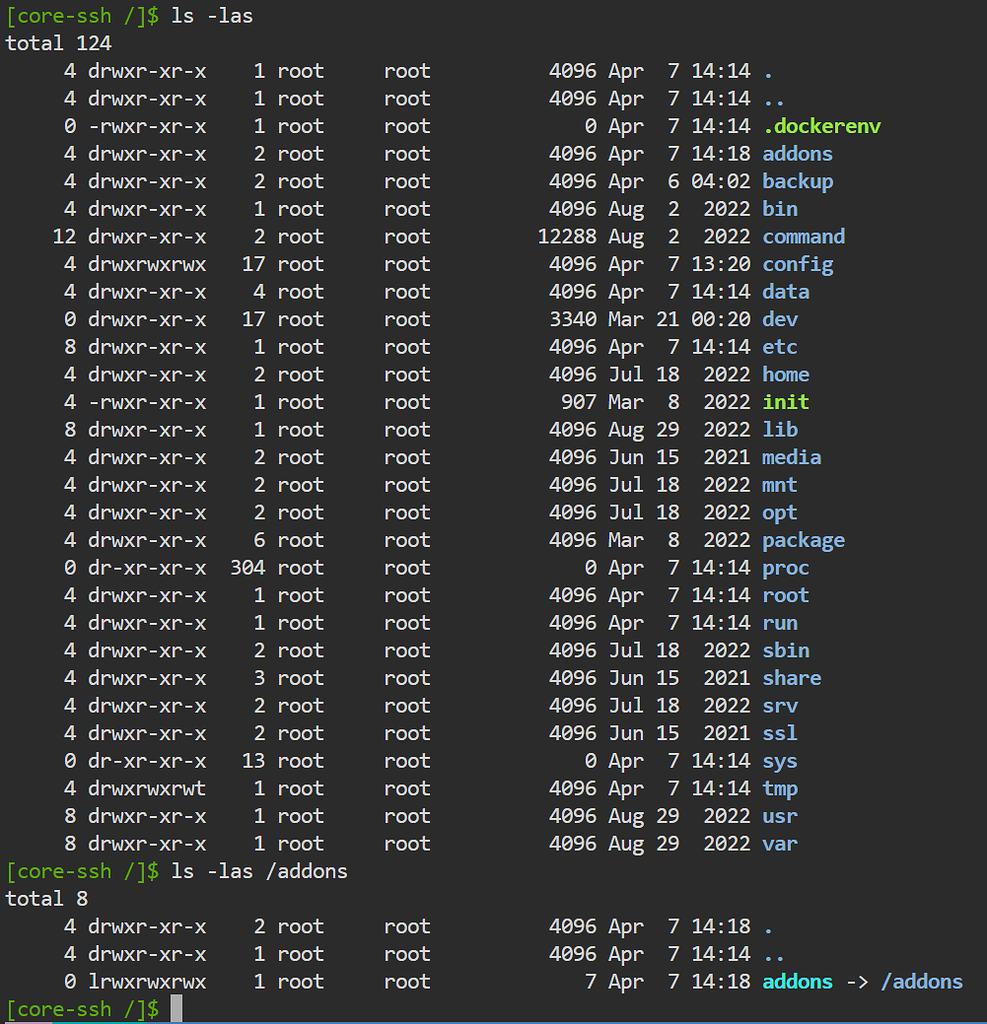Select the home directory name
987x1024 pixels.
pos(786,374)
